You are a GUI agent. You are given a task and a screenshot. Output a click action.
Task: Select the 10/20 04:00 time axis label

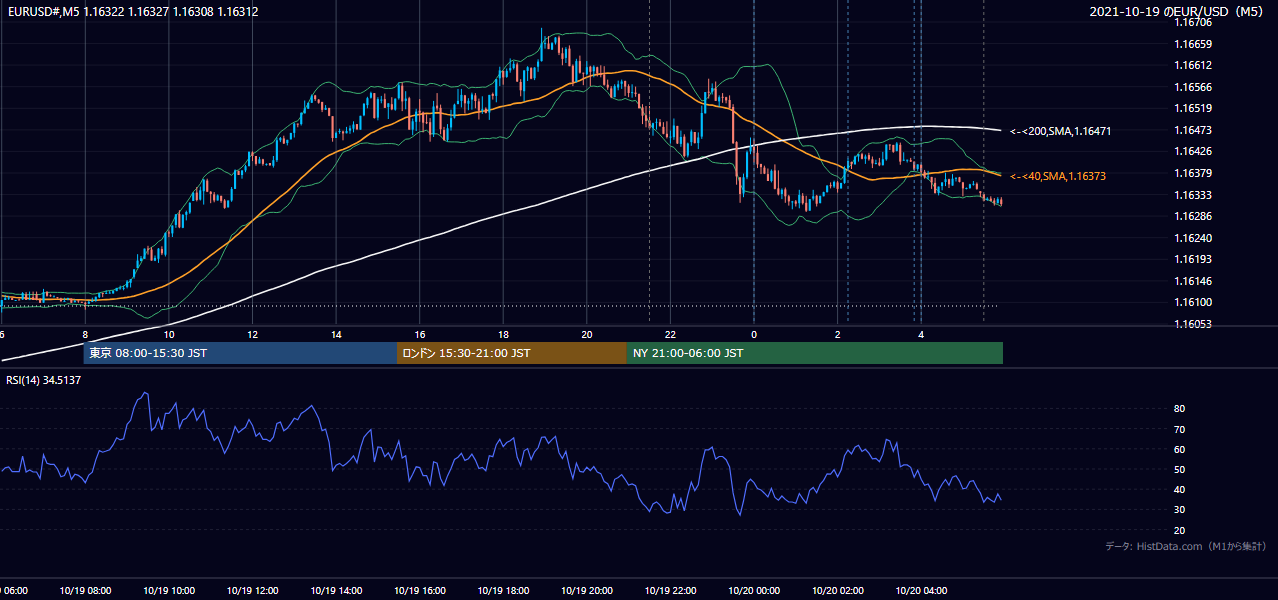pos(920,591)
